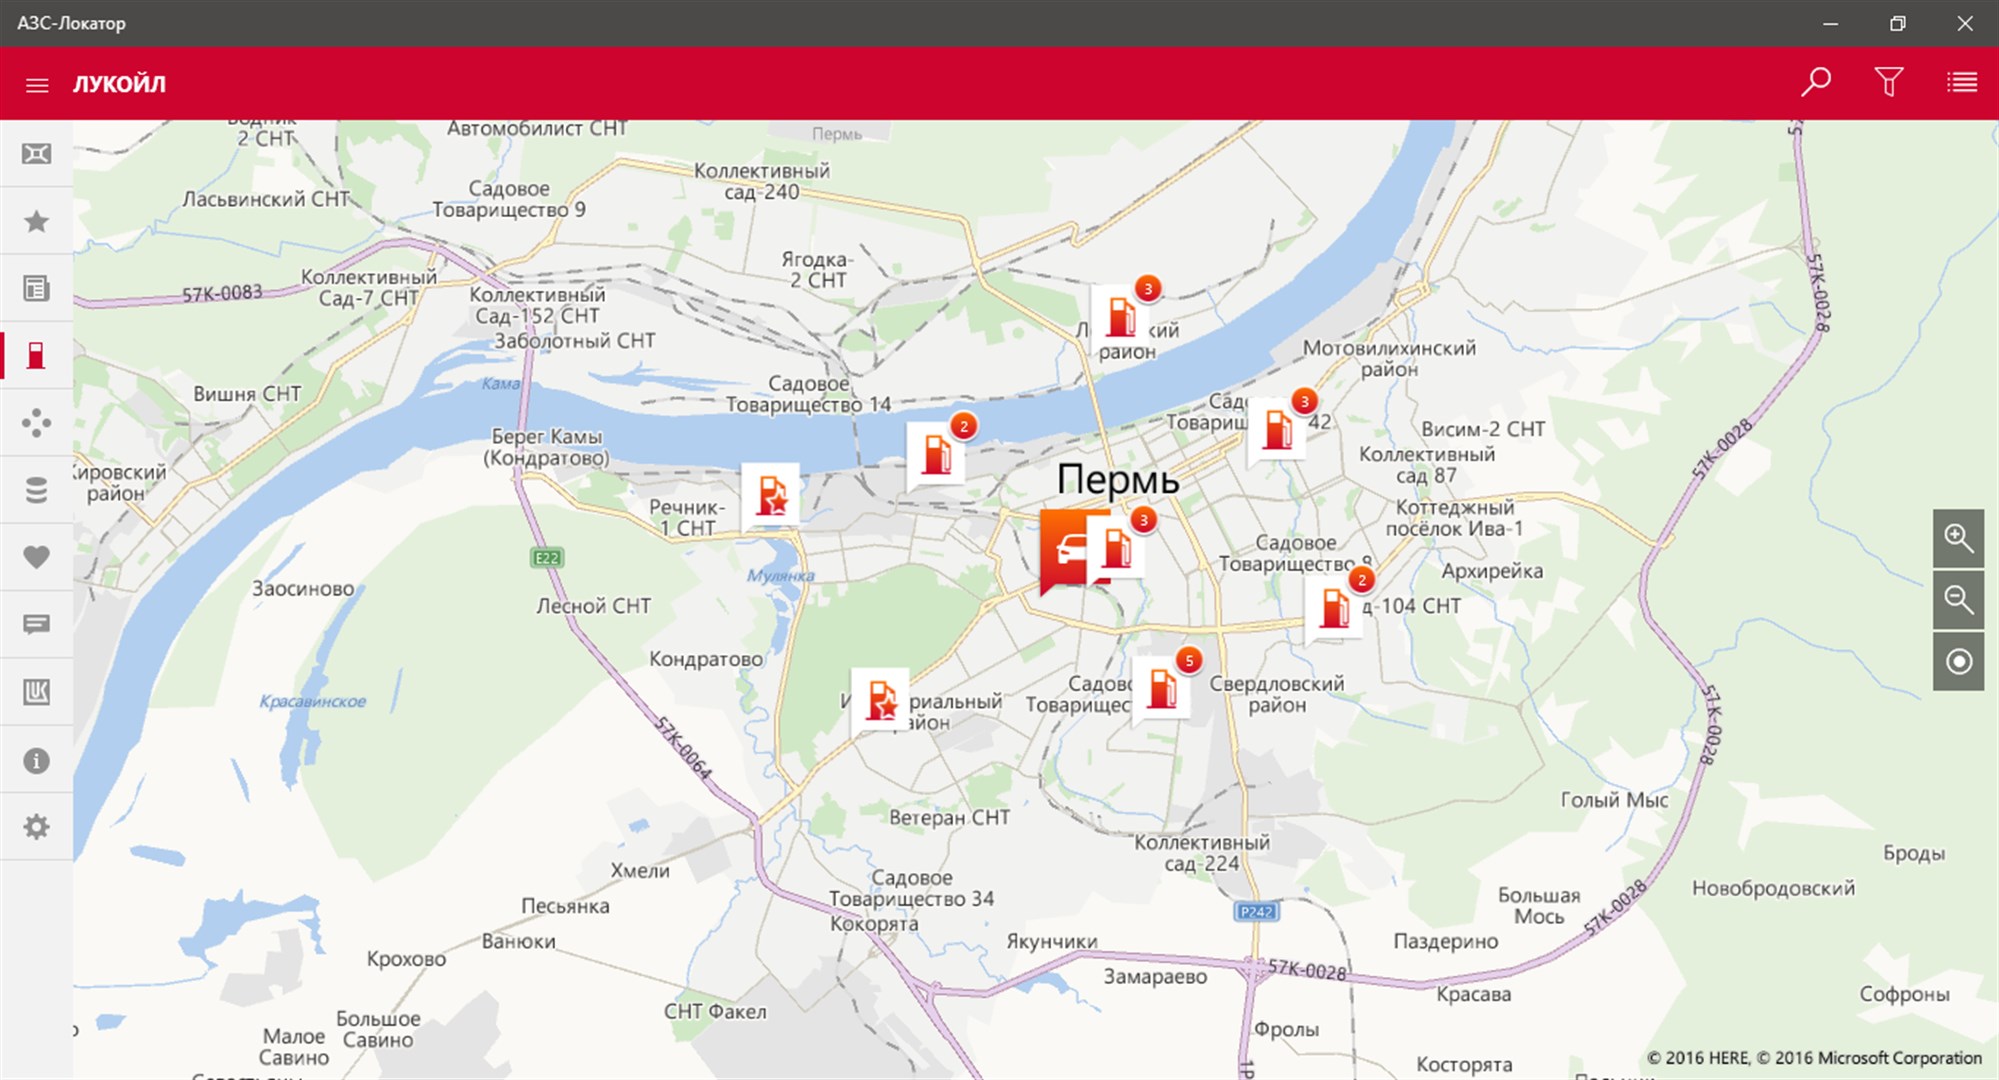The height and width of the screenshot is (1080, 1999).
Task: Click the search magnifier icon
Action: tap(1816, 82)
